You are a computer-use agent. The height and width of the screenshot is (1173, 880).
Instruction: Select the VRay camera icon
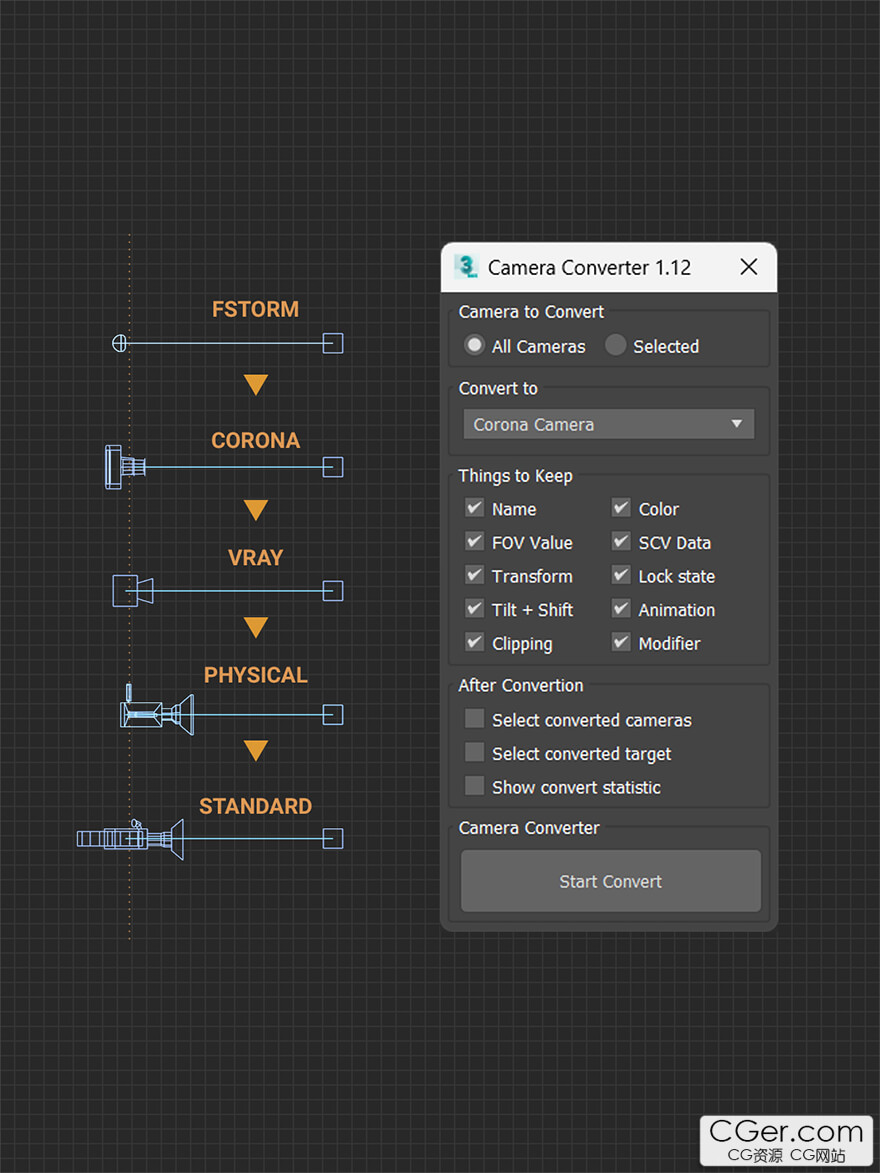click(x=132, y=591)
